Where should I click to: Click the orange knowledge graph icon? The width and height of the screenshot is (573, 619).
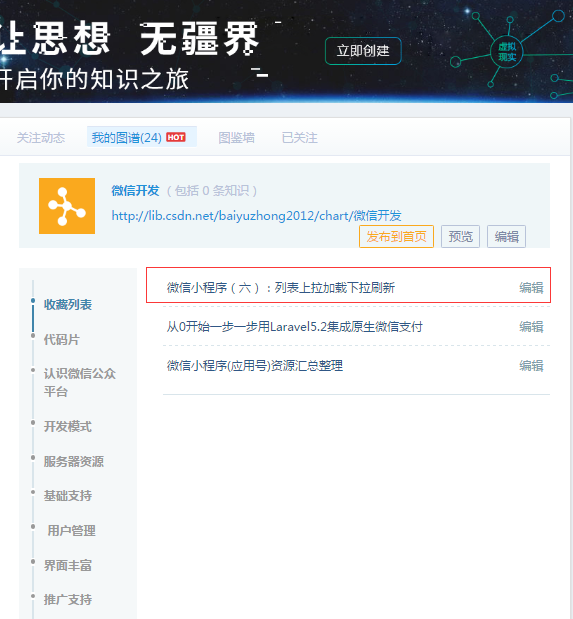tap(67, 206)
